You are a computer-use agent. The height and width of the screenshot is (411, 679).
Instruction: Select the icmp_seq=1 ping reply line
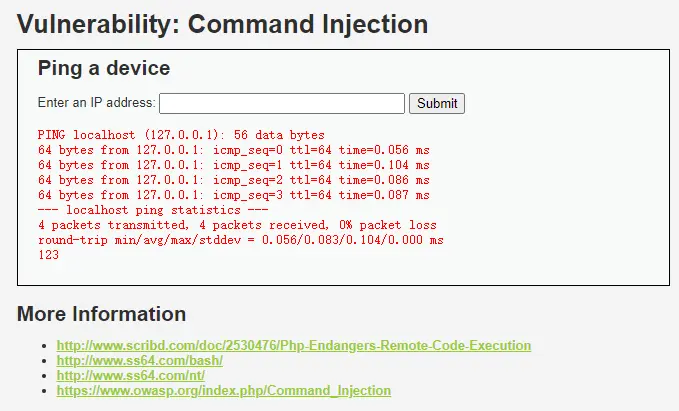click(x=233, y=165)
